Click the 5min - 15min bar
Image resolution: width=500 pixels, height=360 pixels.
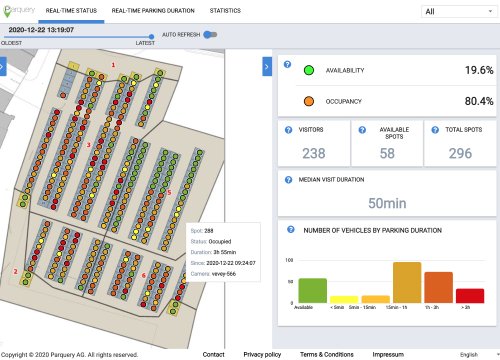(376, 299)
